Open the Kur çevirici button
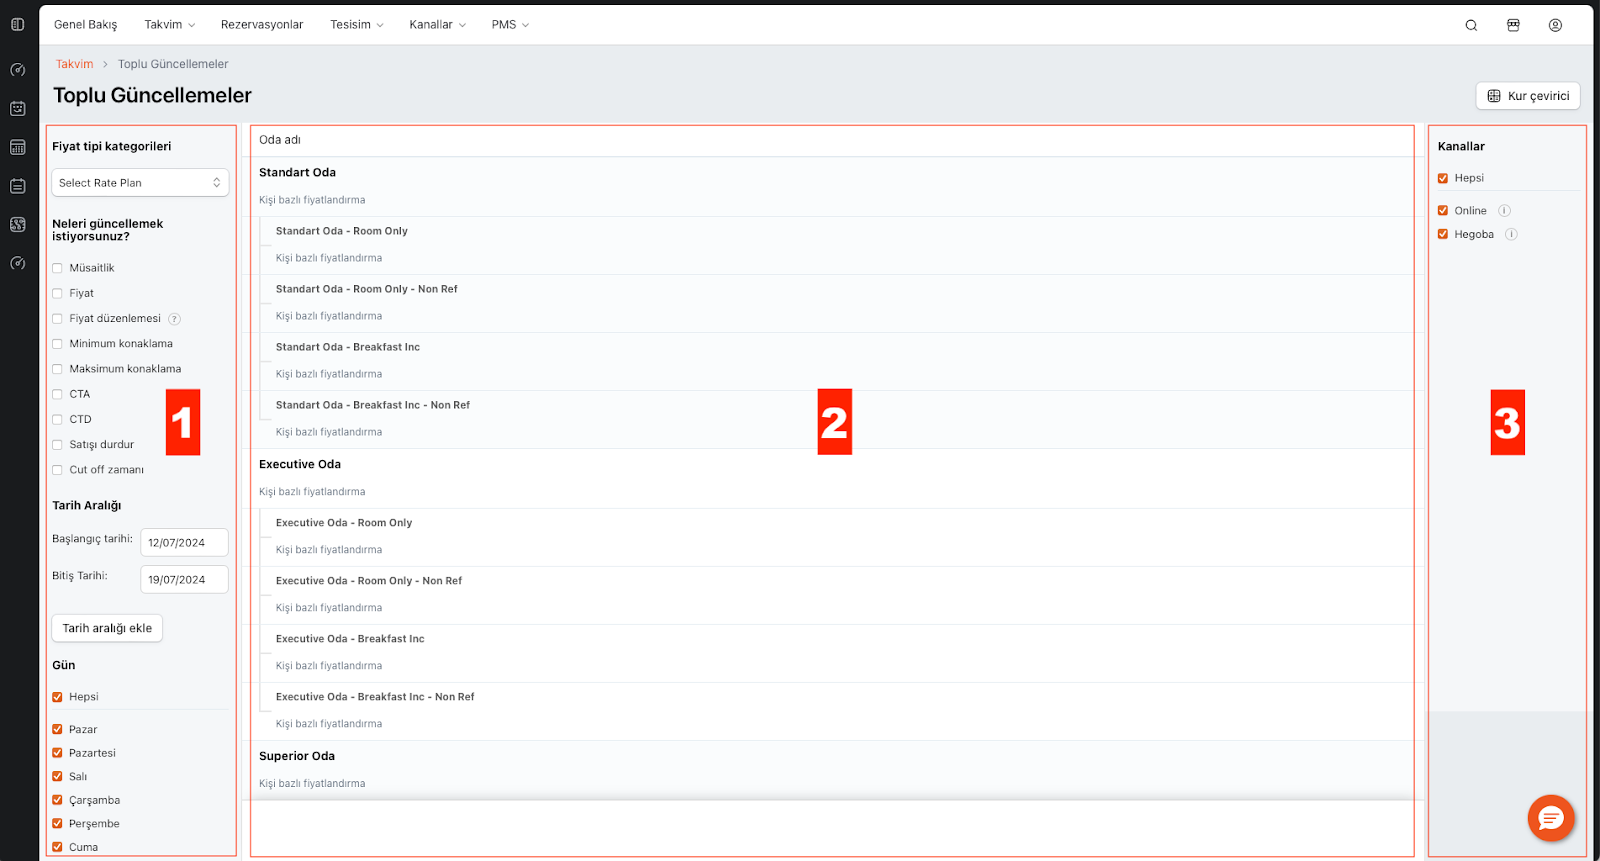 pos(1527,96)
